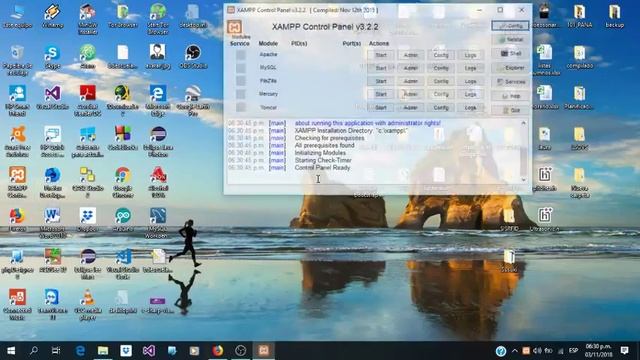Open Explorer from XAMPP panel

pos(510,68)
